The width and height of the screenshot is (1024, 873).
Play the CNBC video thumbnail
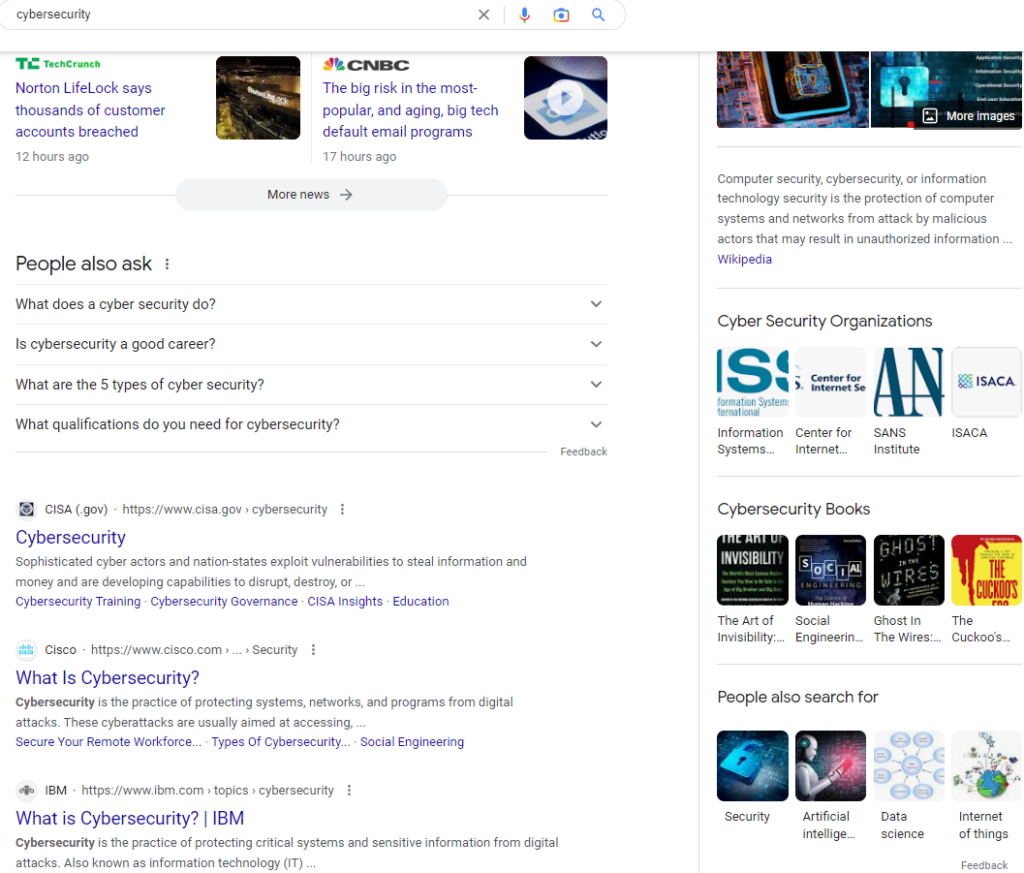coord(566,98)
